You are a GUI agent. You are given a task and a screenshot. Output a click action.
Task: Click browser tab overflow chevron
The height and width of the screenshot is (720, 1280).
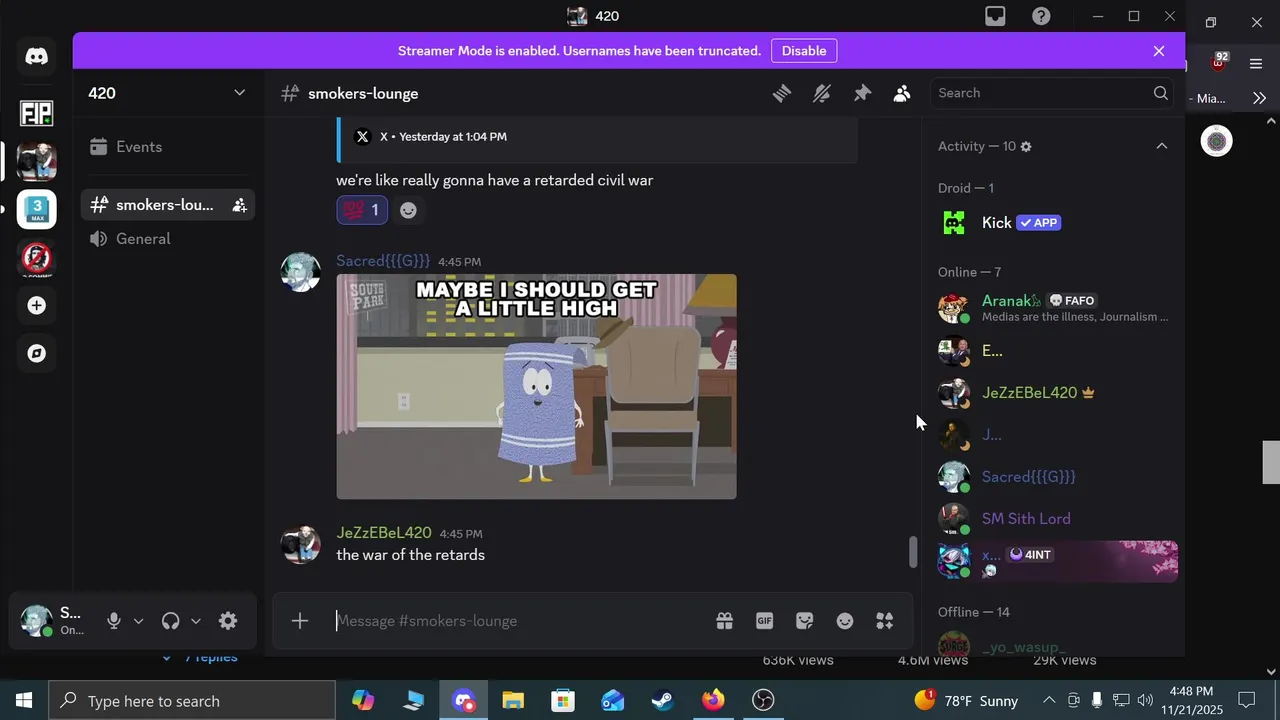click(x=1259, y=98)
